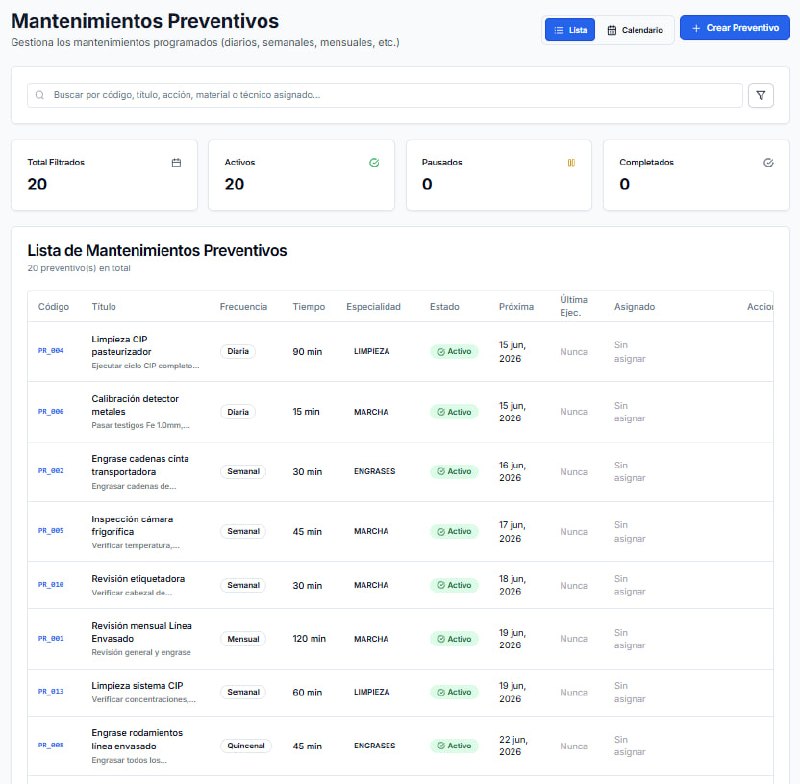Click date 22 jun, 2026
Screen dimensions: 800x784
[x=513, y=745]
